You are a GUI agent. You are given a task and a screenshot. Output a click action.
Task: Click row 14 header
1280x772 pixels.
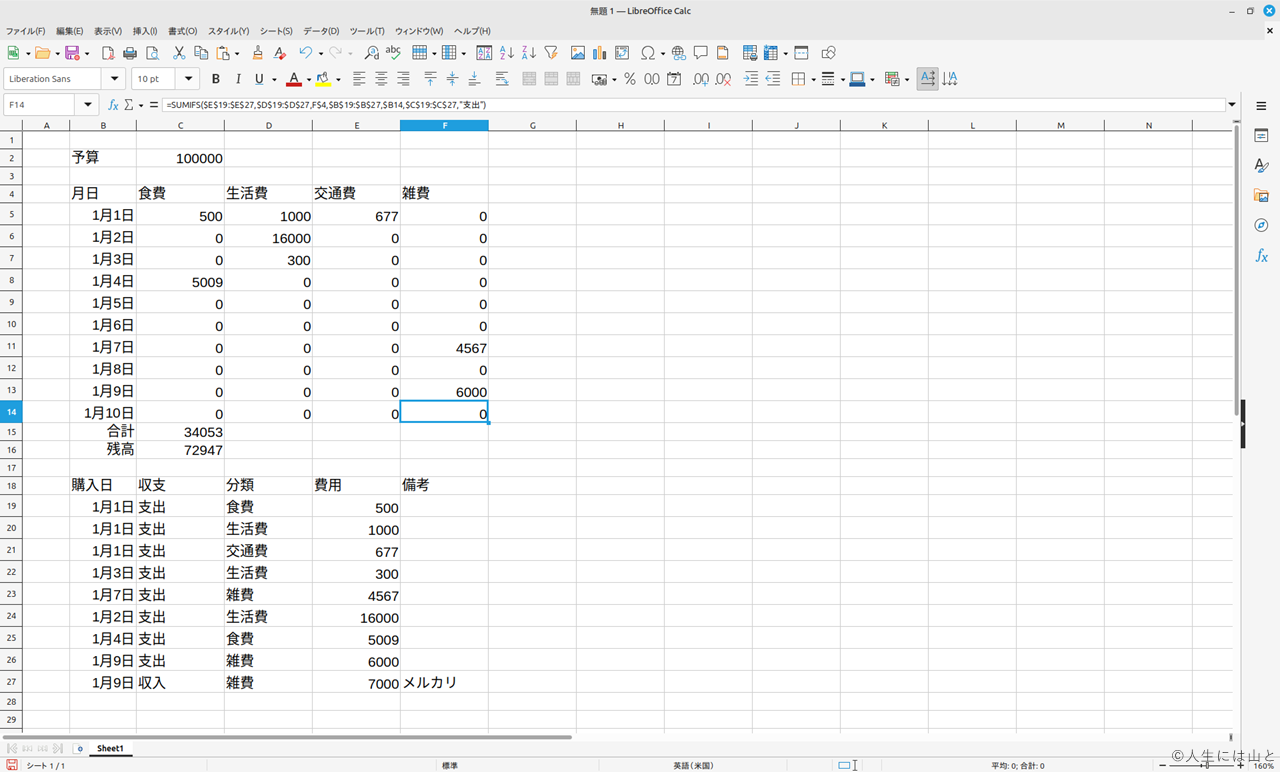(11, 412)
